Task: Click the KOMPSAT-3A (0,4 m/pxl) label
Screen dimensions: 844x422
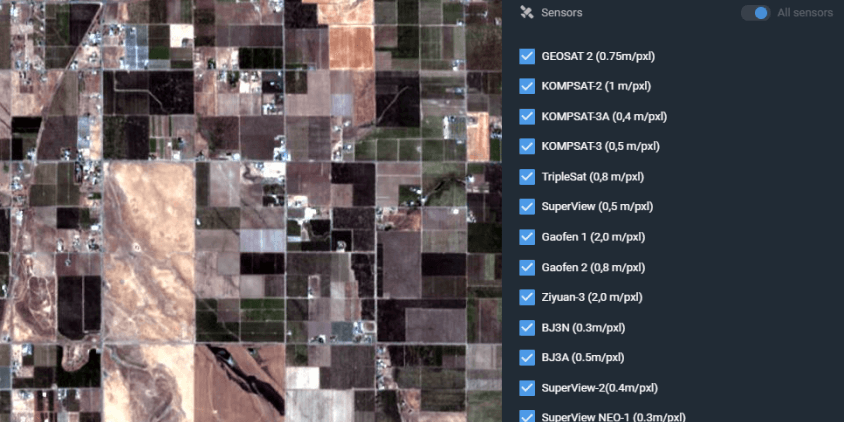Action: point(604,116)
